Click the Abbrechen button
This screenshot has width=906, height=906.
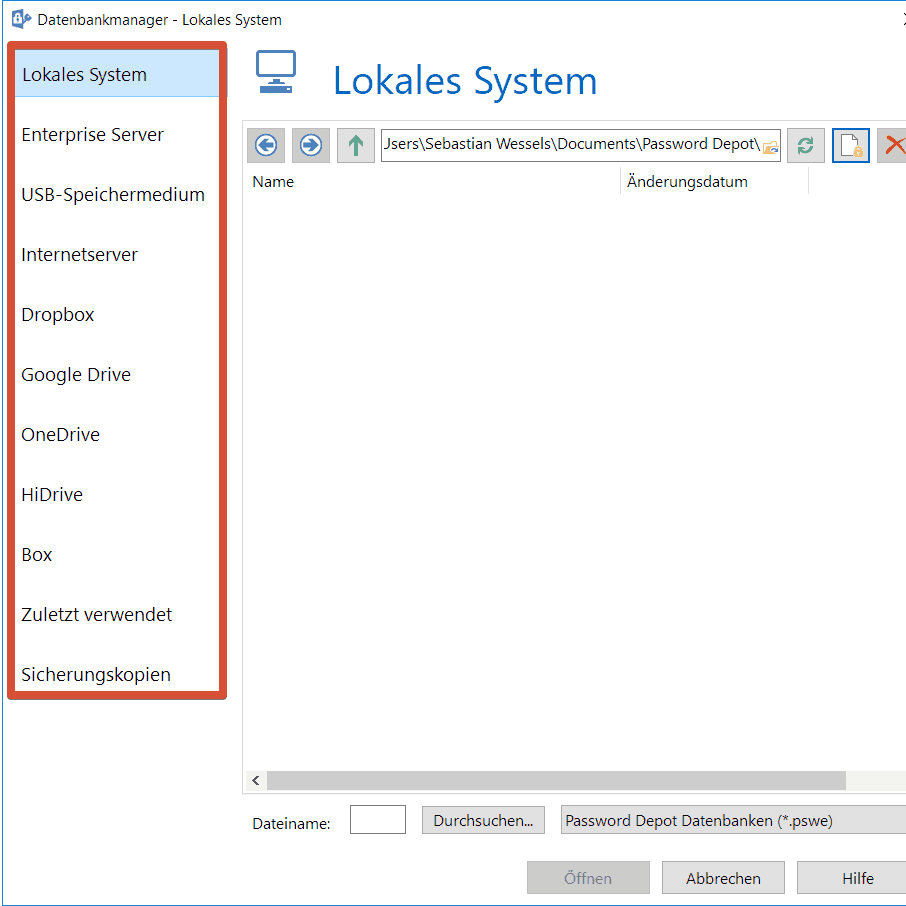tap(723, 878)
